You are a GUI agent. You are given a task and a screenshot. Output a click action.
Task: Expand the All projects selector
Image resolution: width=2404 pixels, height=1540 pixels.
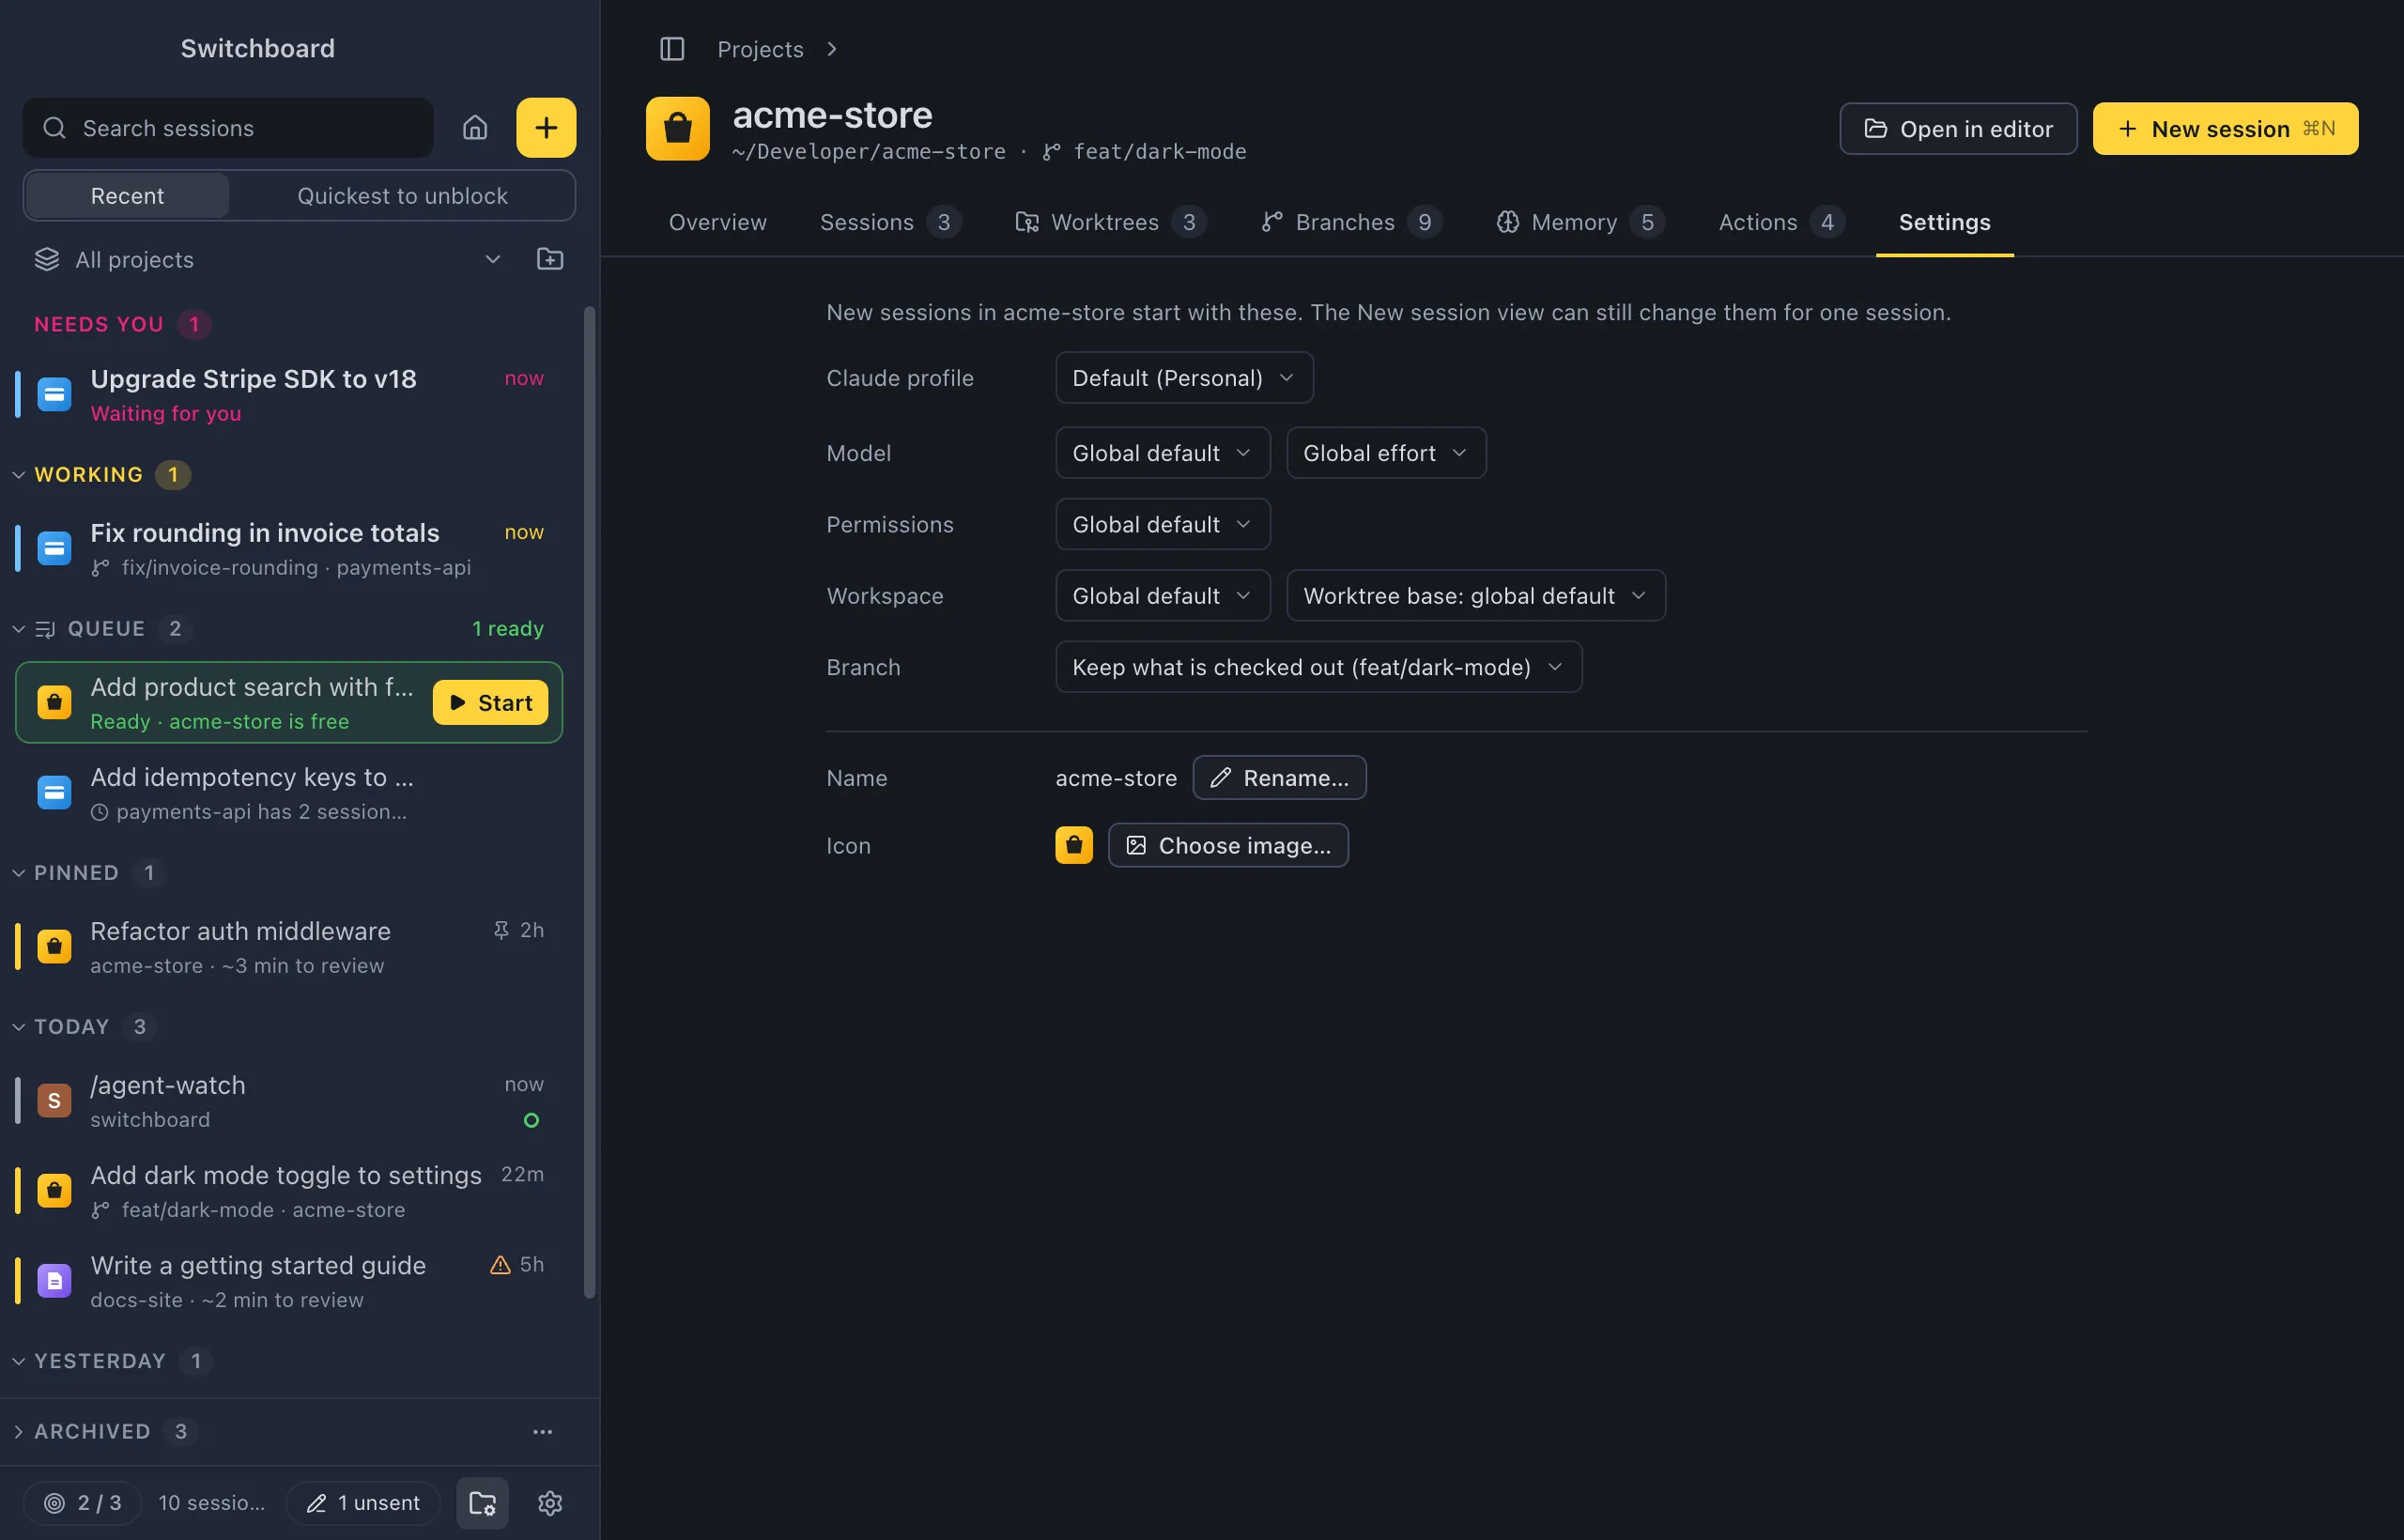click(268, 260)
